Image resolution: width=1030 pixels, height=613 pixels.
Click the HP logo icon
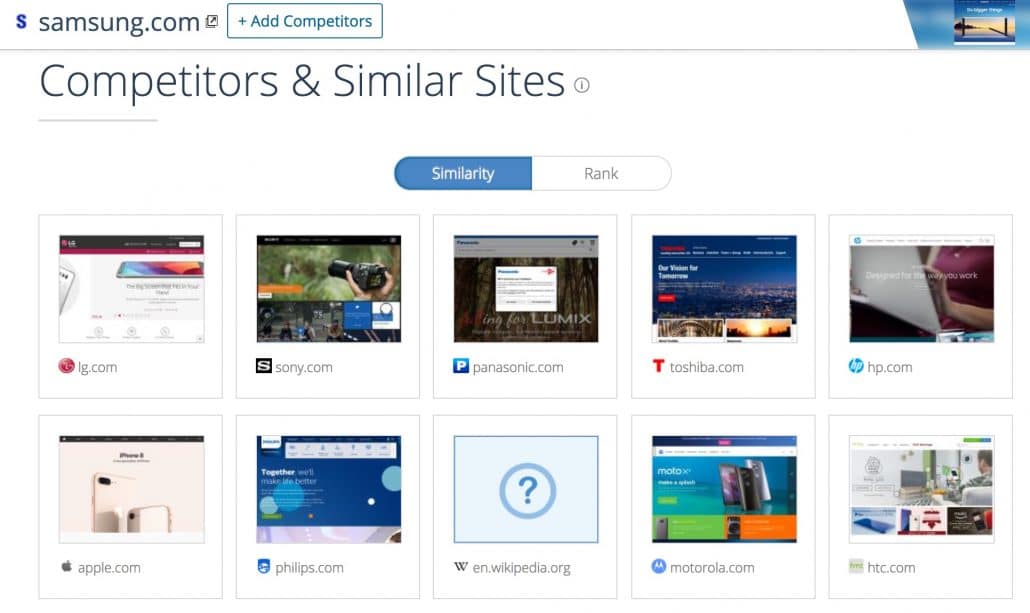[856, 366]
